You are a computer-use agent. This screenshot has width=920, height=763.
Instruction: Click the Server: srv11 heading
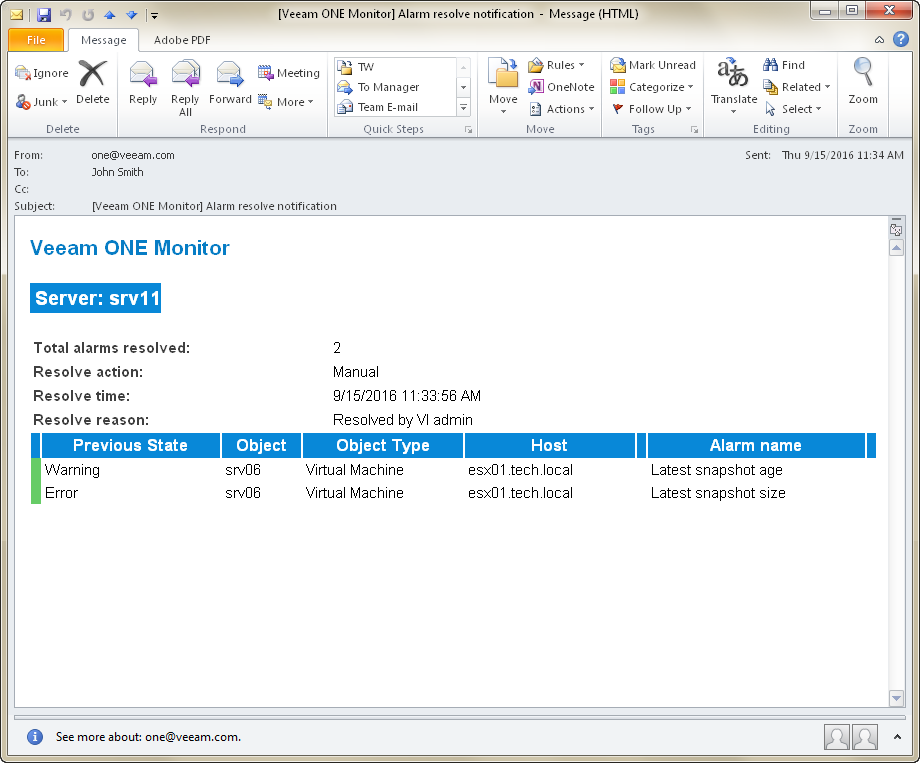96,298
